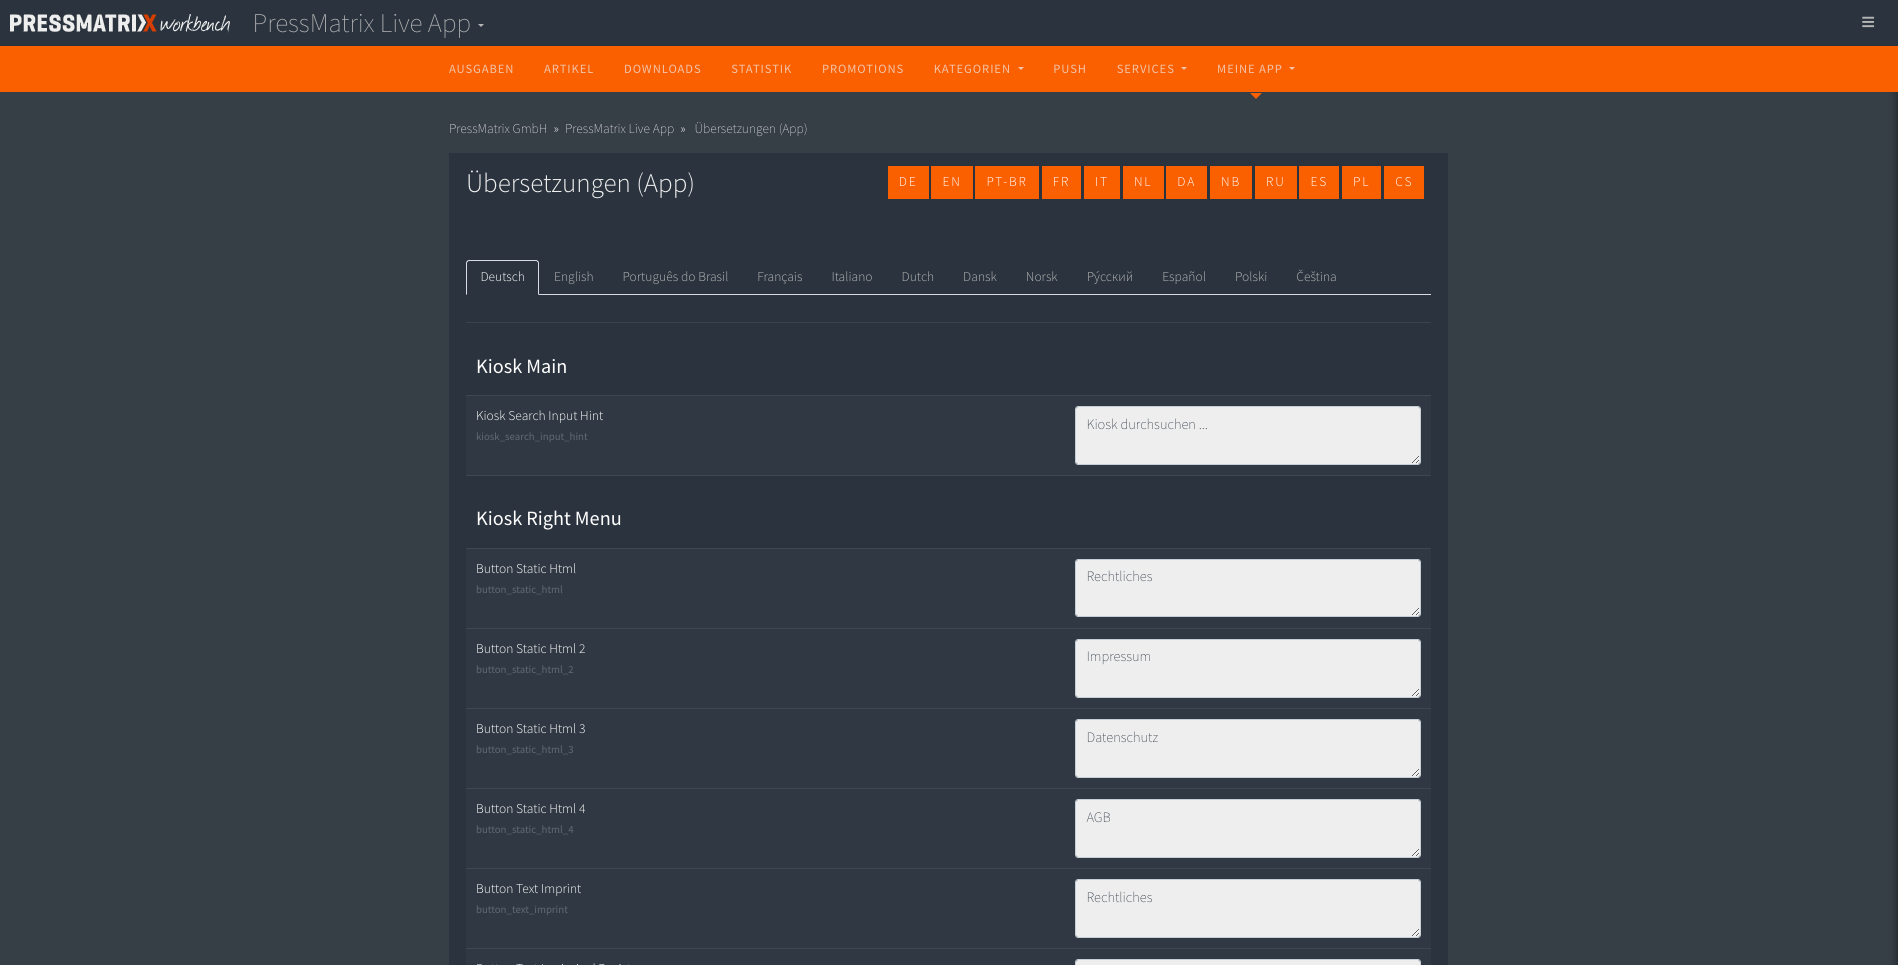Click the PT-BR language button

[x=1007, y=182]
